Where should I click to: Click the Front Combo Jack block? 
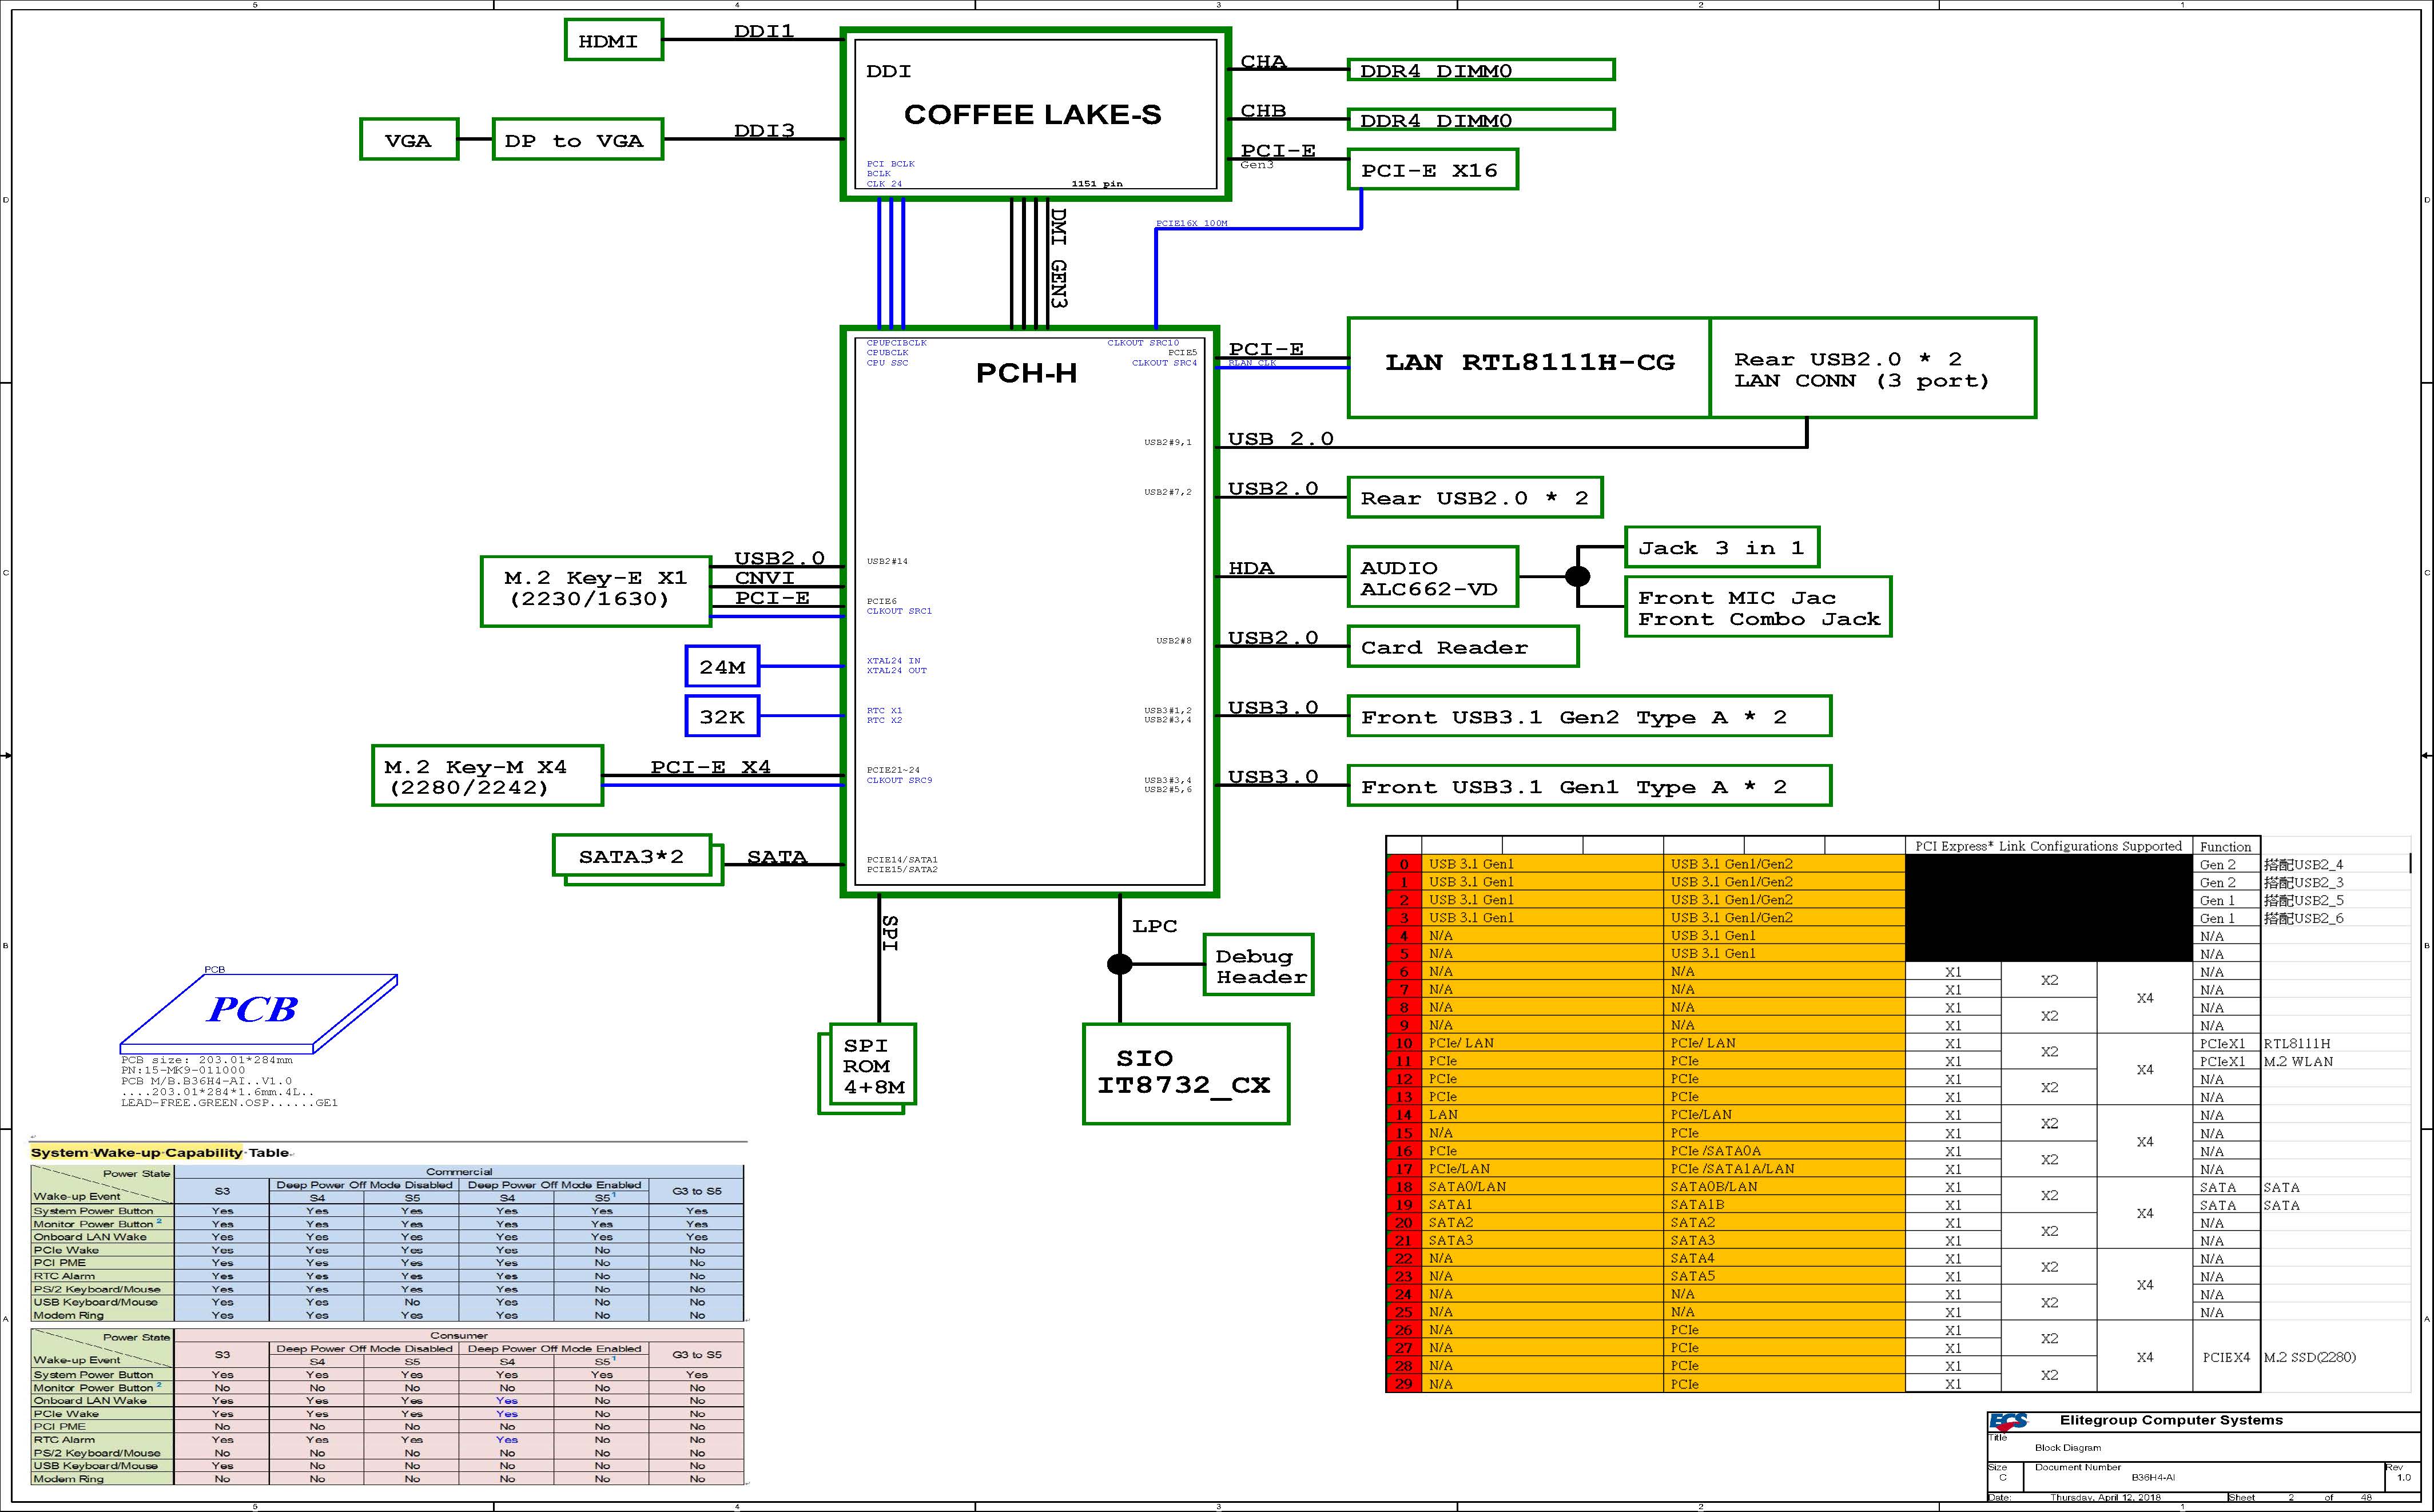(x=1758, y=607)
